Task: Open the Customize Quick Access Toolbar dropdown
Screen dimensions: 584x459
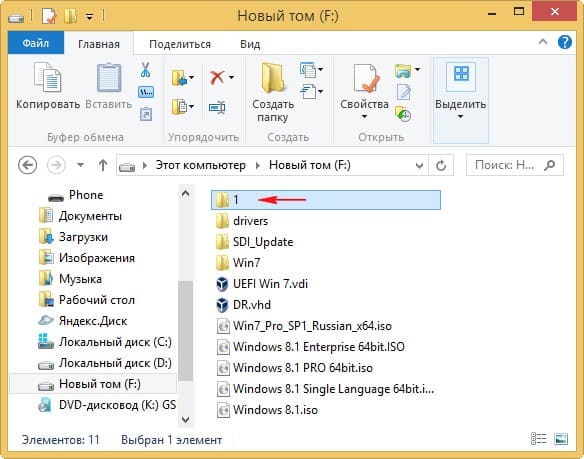Action: coord(89,17)
